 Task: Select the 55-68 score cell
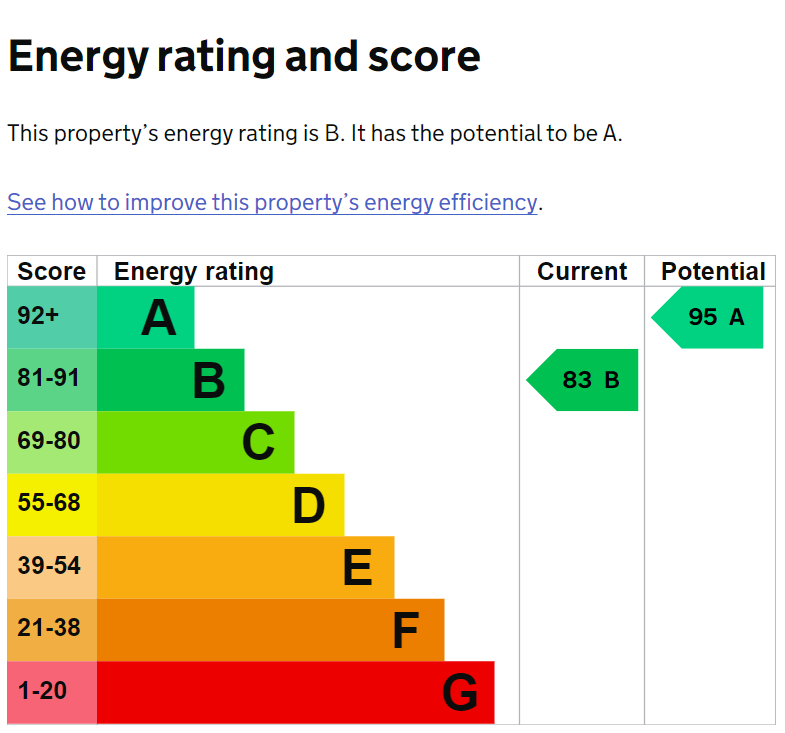coord(52,505)
